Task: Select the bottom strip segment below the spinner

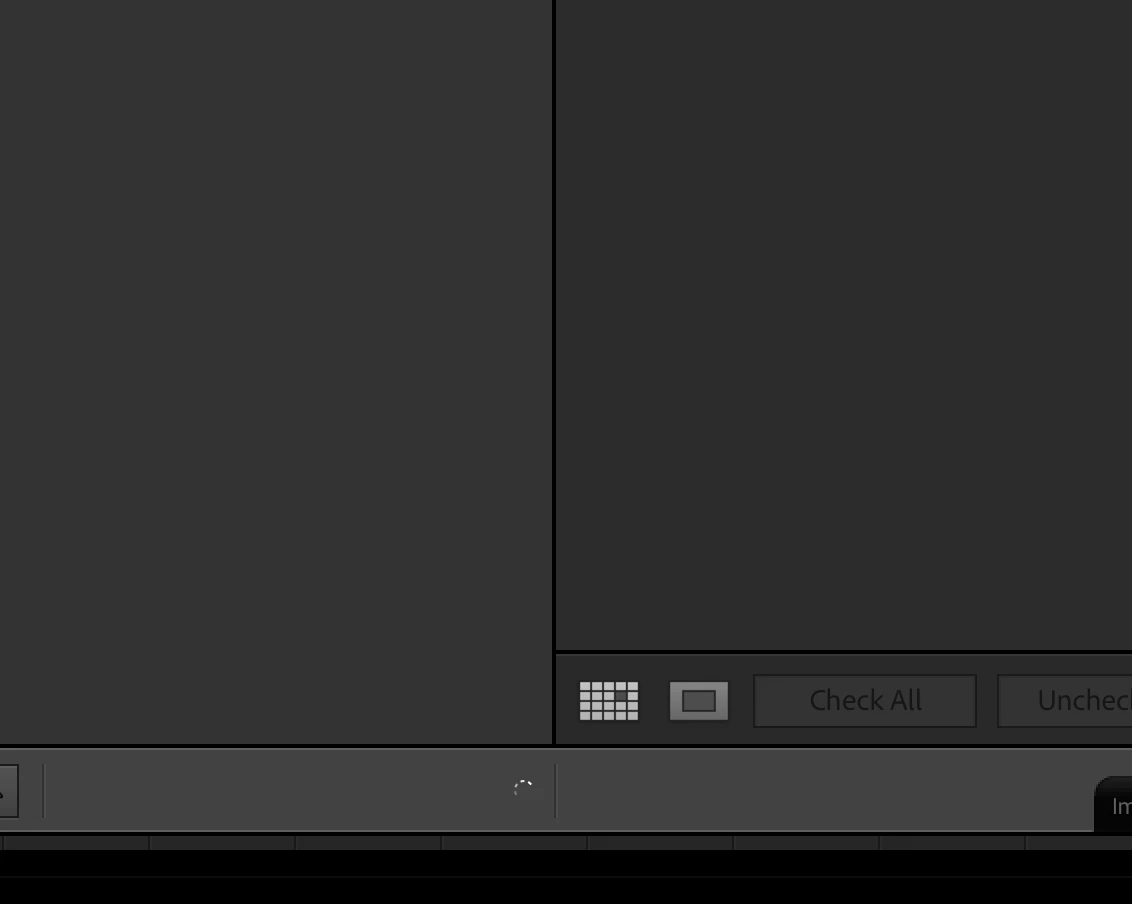Action: pyautogui.click(x=514, y=842)
